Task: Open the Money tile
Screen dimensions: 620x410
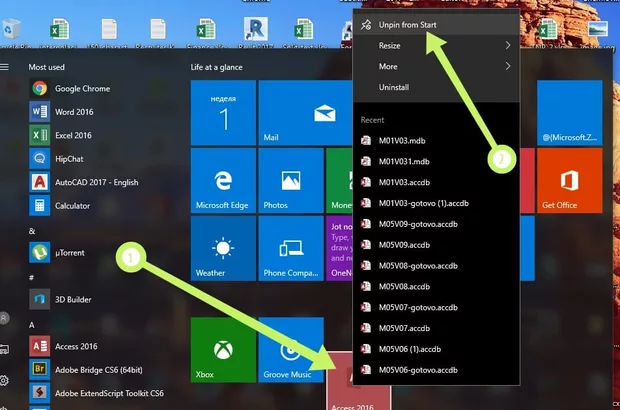Action: click(x=340, y=181)
